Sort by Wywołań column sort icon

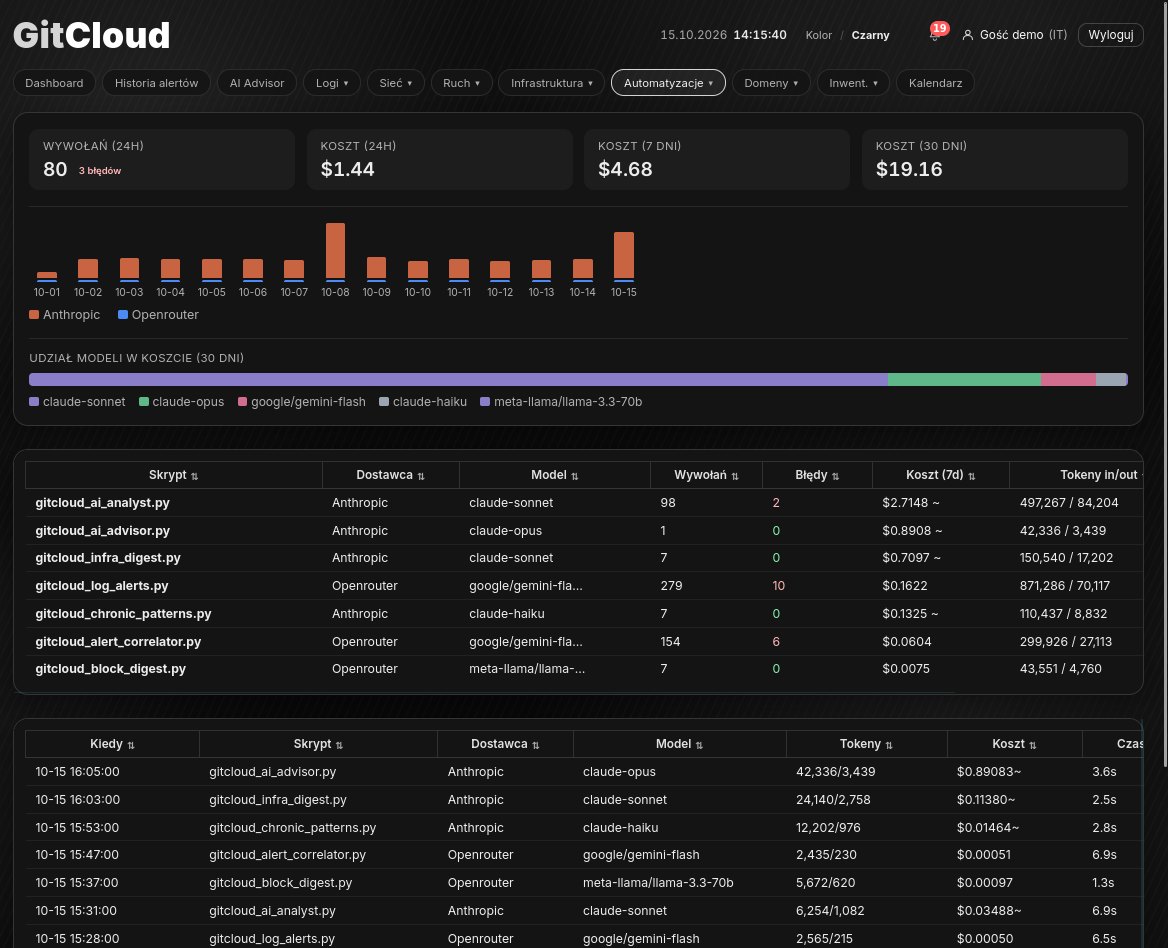coord(734,476)
